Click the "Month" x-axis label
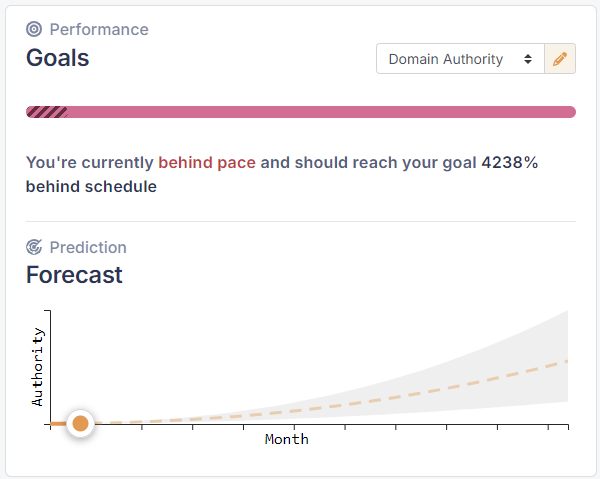This screenshot has width=600, height=479. [287, 439]
